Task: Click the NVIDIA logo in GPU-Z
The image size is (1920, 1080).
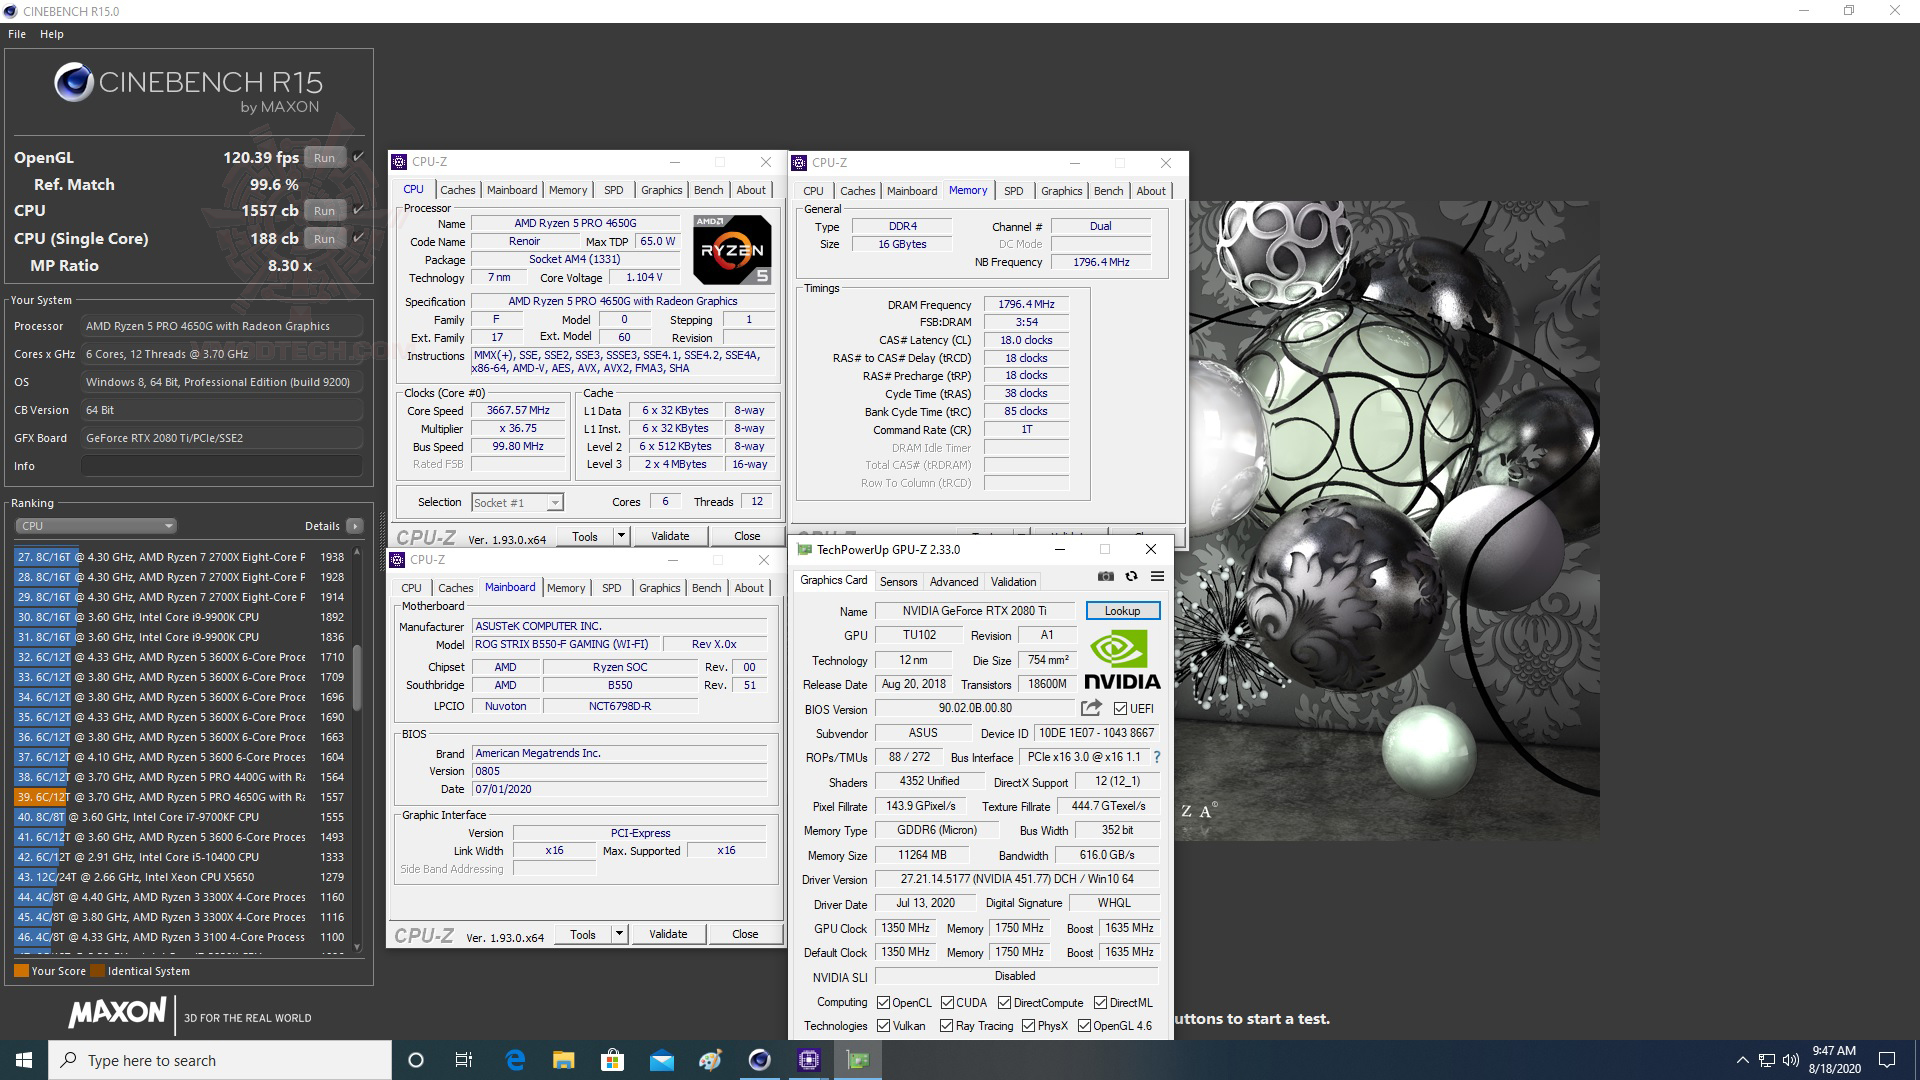Action: click(x=1122, y=660)
